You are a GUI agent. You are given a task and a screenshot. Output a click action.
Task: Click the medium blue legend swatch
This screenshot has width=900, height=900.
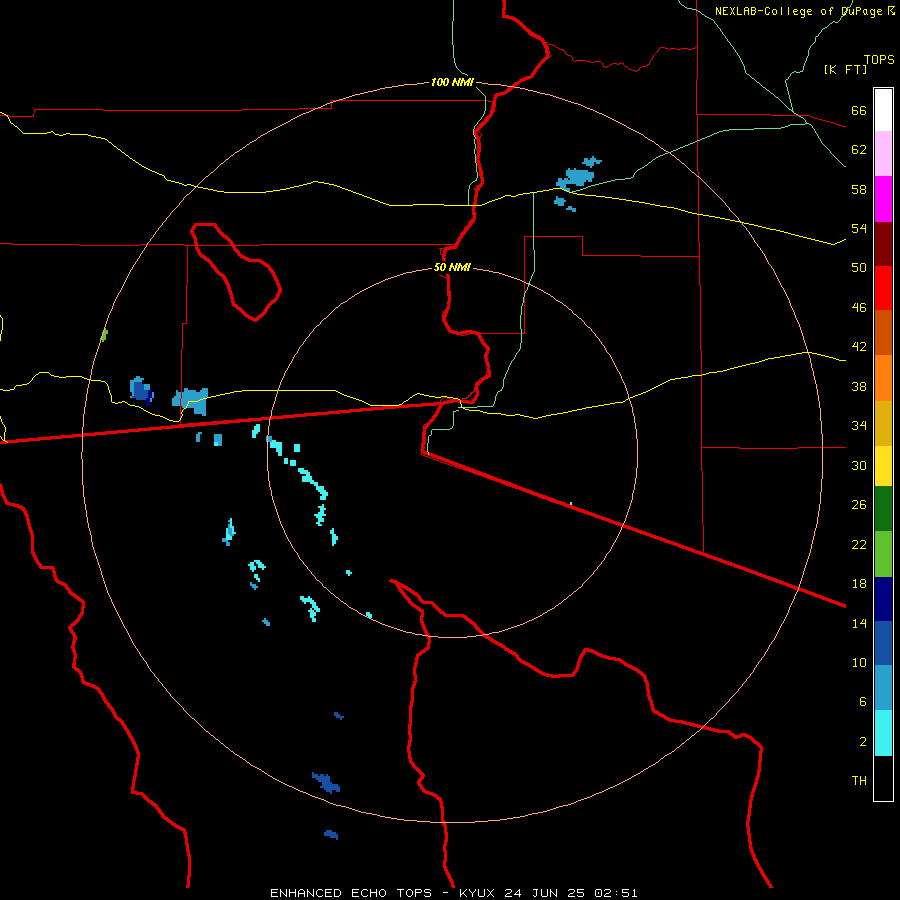click(x=883, y=643)
